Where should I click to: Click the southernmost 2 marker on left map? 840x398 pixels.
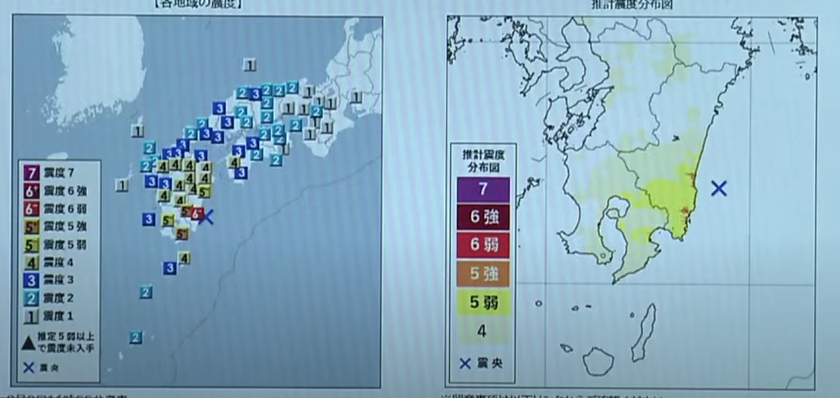tap(136, 337)
